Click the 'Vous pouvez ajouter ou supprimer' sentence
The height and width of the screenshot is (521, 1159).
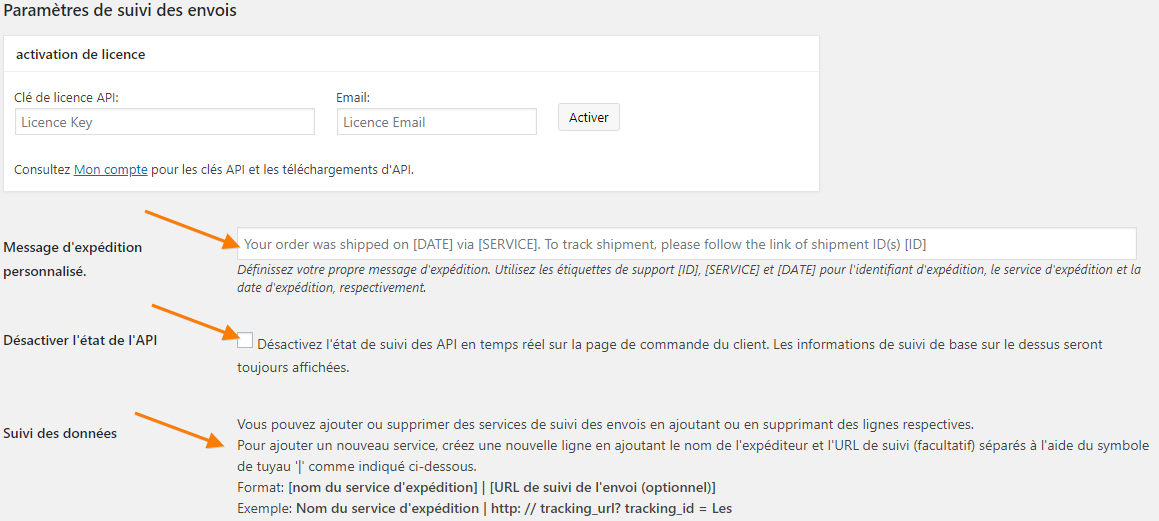(x=605, y=425)
